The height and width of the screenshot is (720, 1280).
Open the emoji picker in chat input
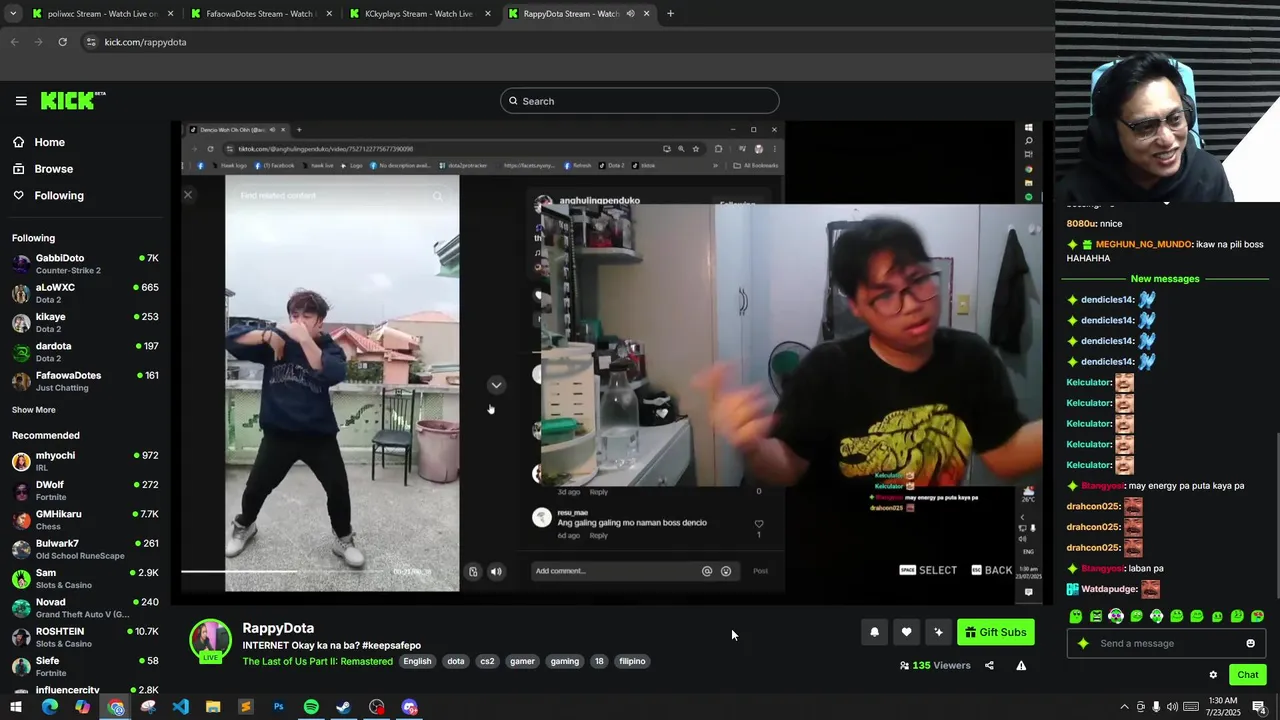(1250, 643)
